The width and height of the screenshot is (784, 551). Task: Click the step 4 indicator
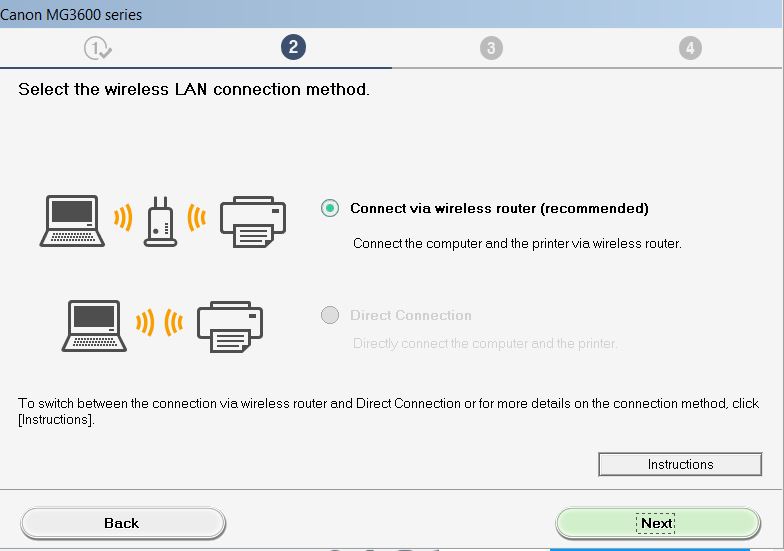(x=688, y=48)
